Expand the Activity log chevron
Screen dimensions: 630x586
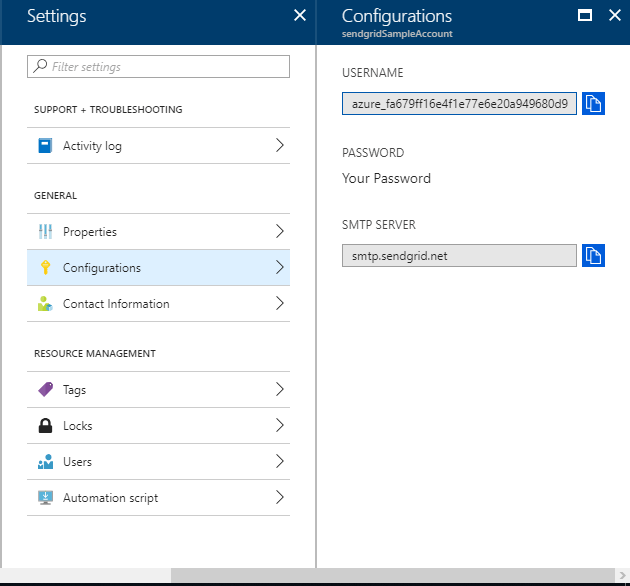[x=280, y=145]
